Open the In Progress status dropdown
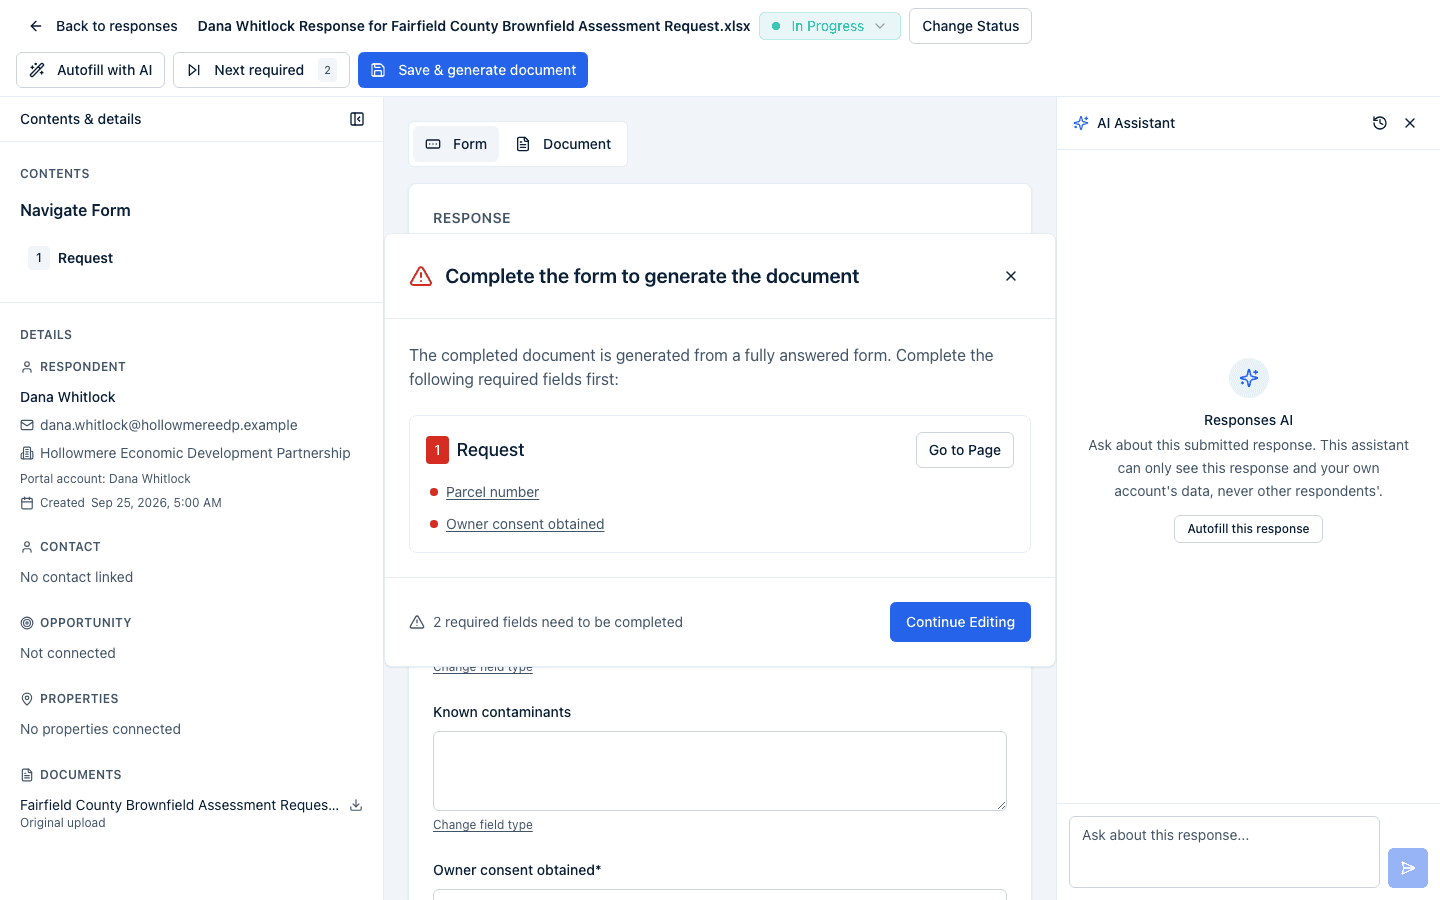The image size is (1440, 900). coord(830,26)
